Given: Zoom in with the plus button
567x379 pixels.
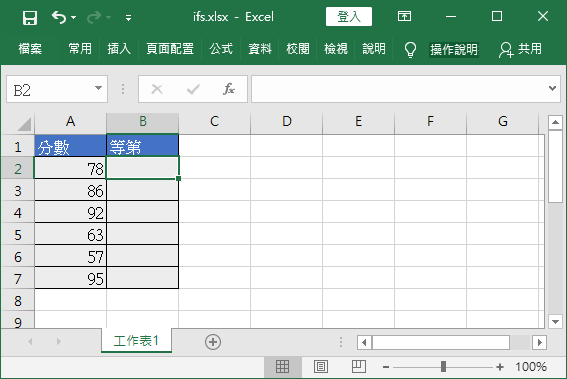Looking at the screenshot, I should [500, 367].
